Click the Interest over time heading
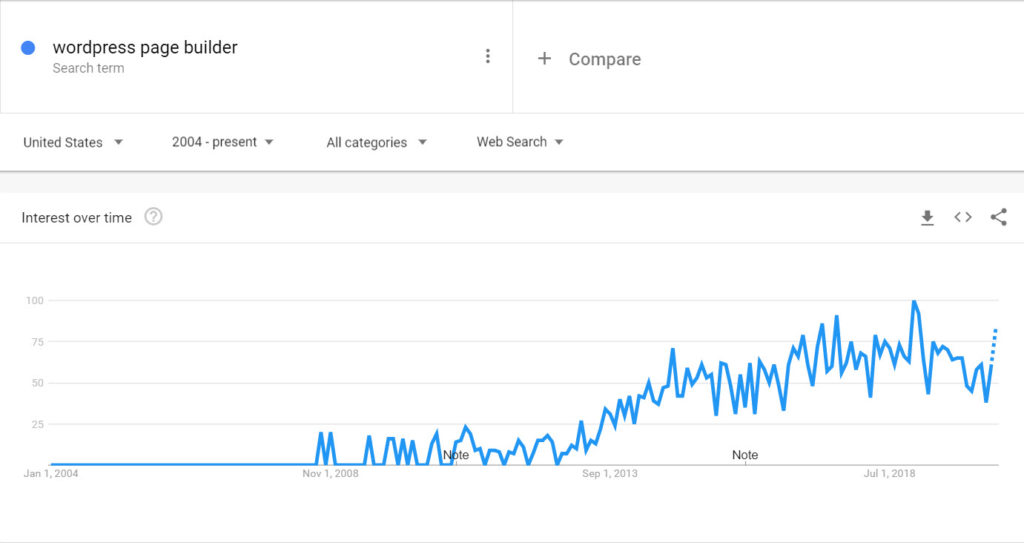Viewport: 1024px width, 543px height. [76, 218]
